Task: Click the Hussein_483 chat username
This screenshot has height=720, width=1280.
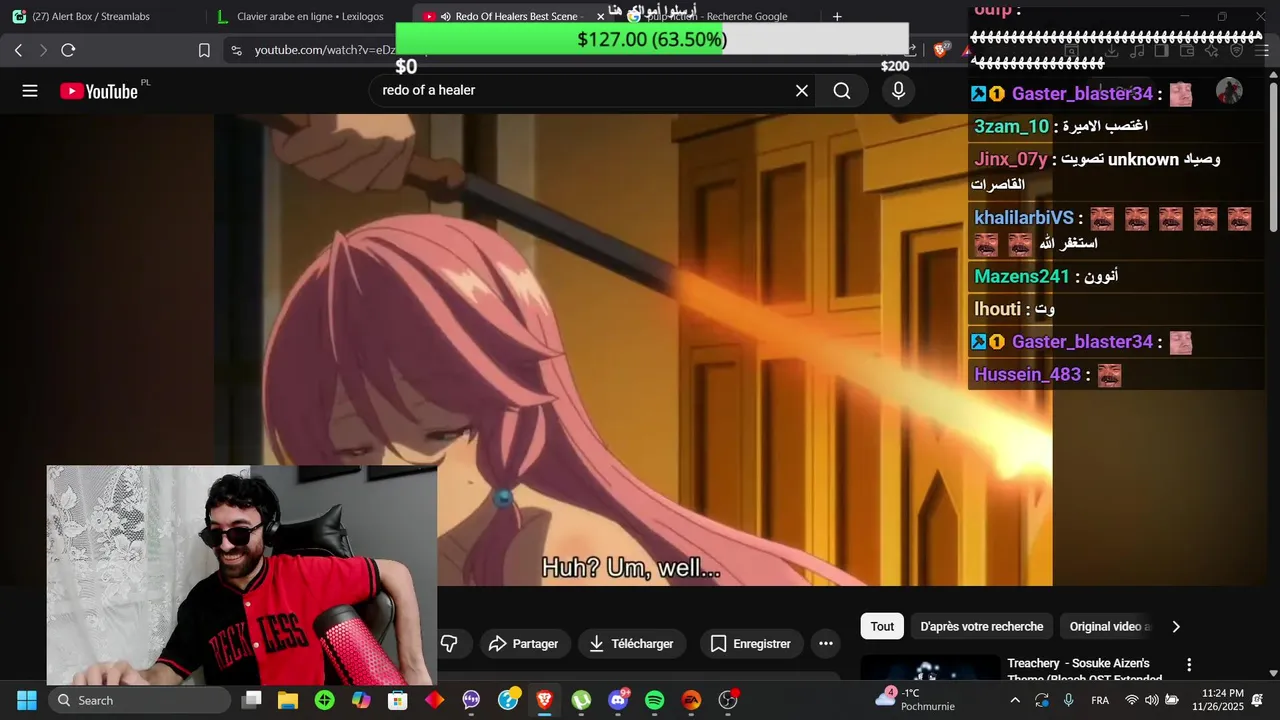Action: point(1027,374)
